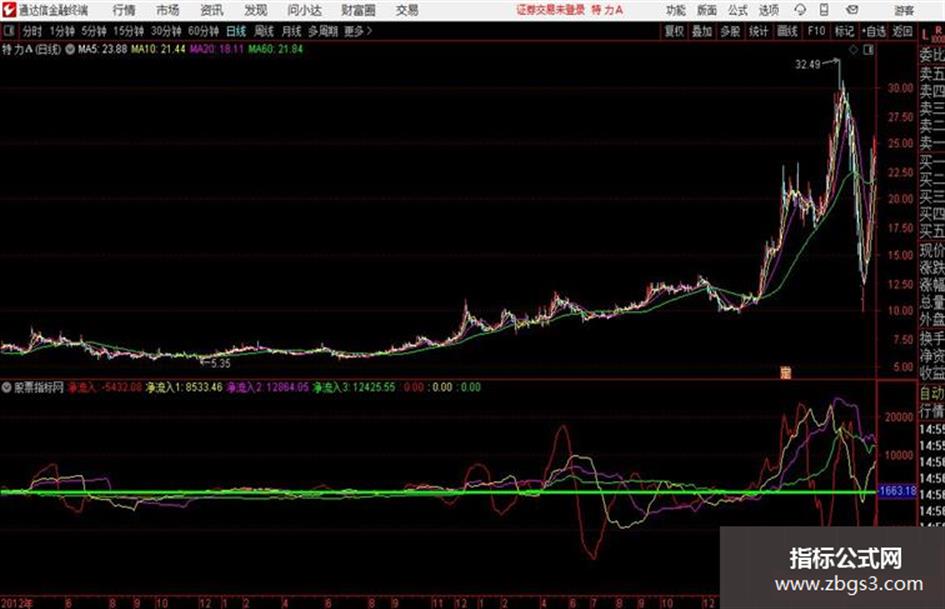Click the 32.49 high price label
Image resolution: width=945 pixels, height=609 pixels.
(808, 65)
